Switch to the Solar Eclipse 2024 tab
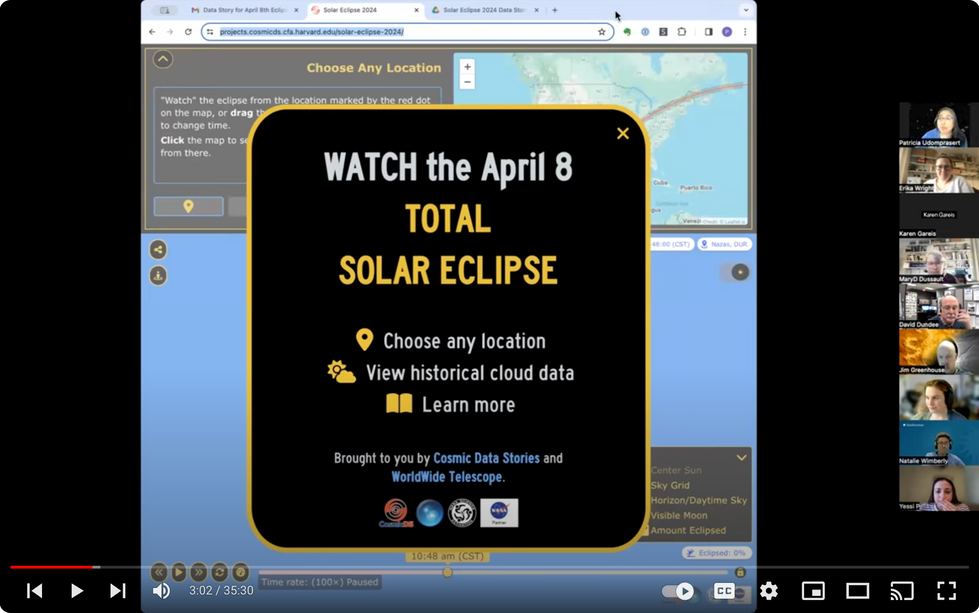 click(x=365, y=10)
